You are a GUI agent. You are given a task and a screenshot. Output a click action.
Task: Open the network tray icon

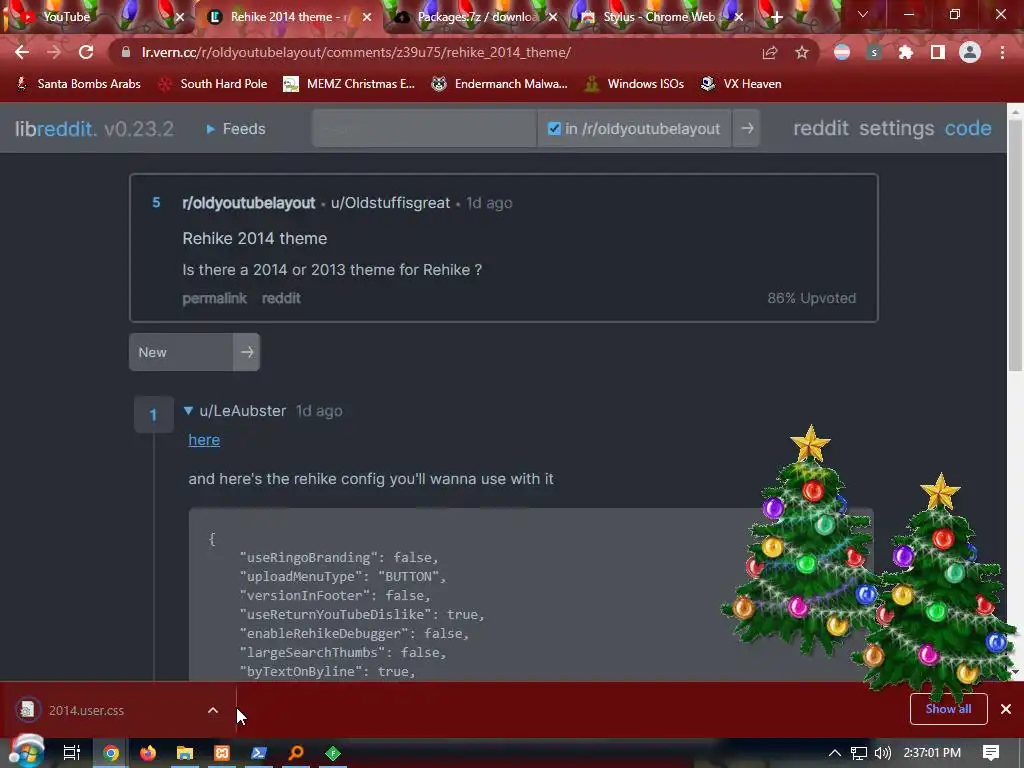(x=859, y=753)
